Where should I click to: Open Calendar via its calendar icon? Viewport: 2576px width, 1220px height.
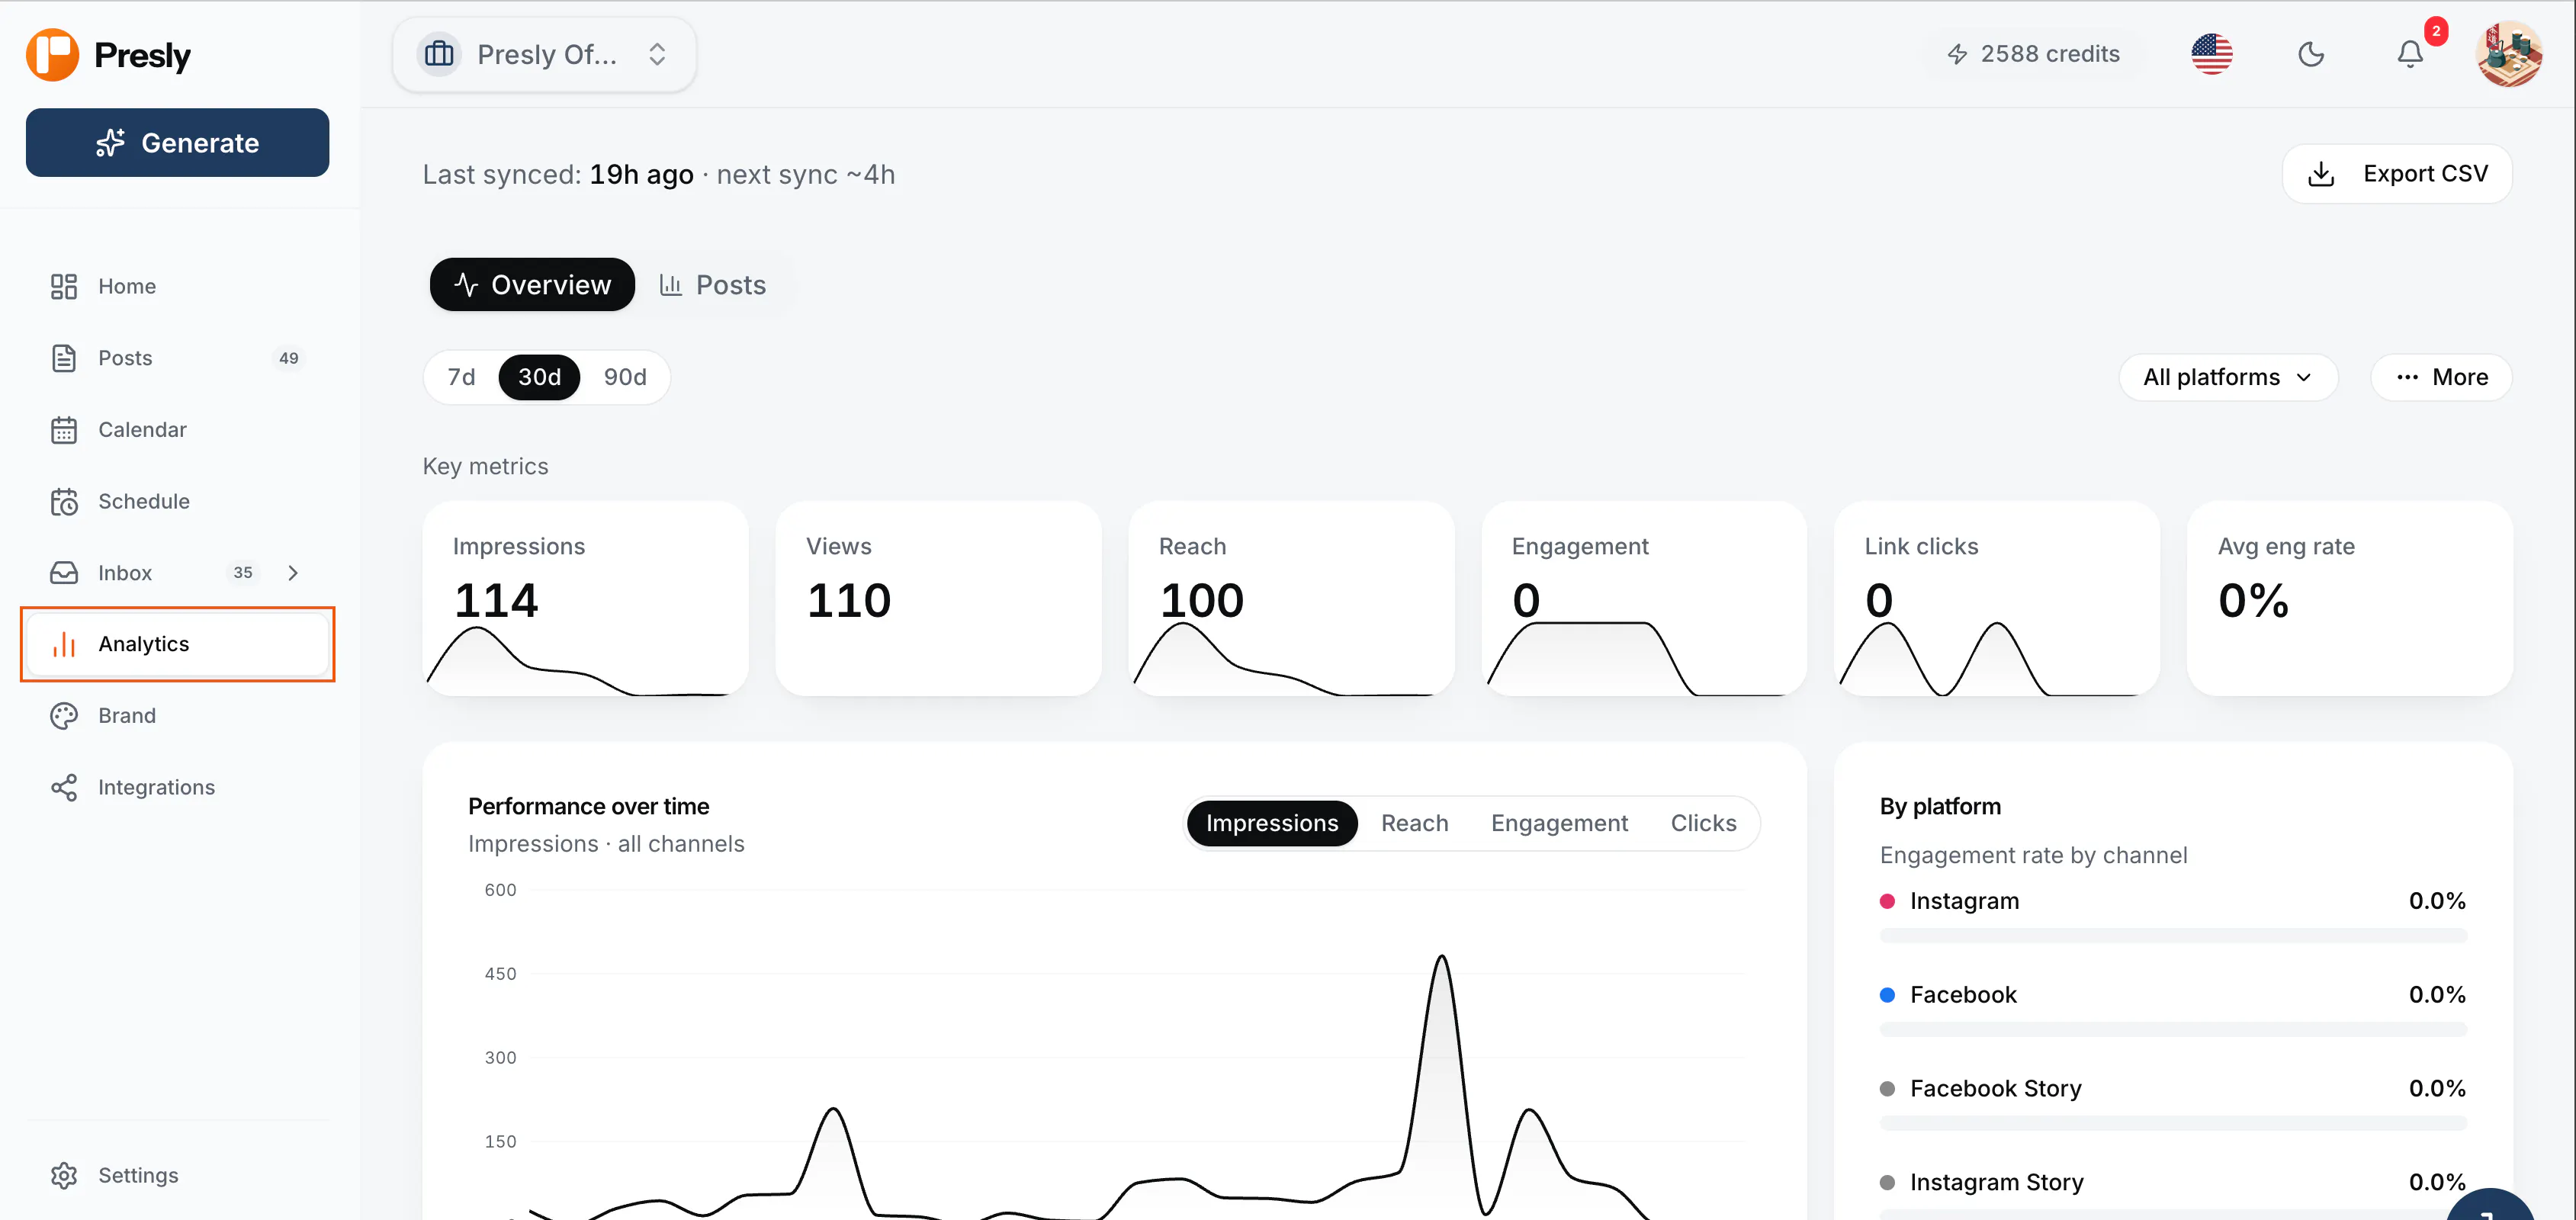coord(64,430)
